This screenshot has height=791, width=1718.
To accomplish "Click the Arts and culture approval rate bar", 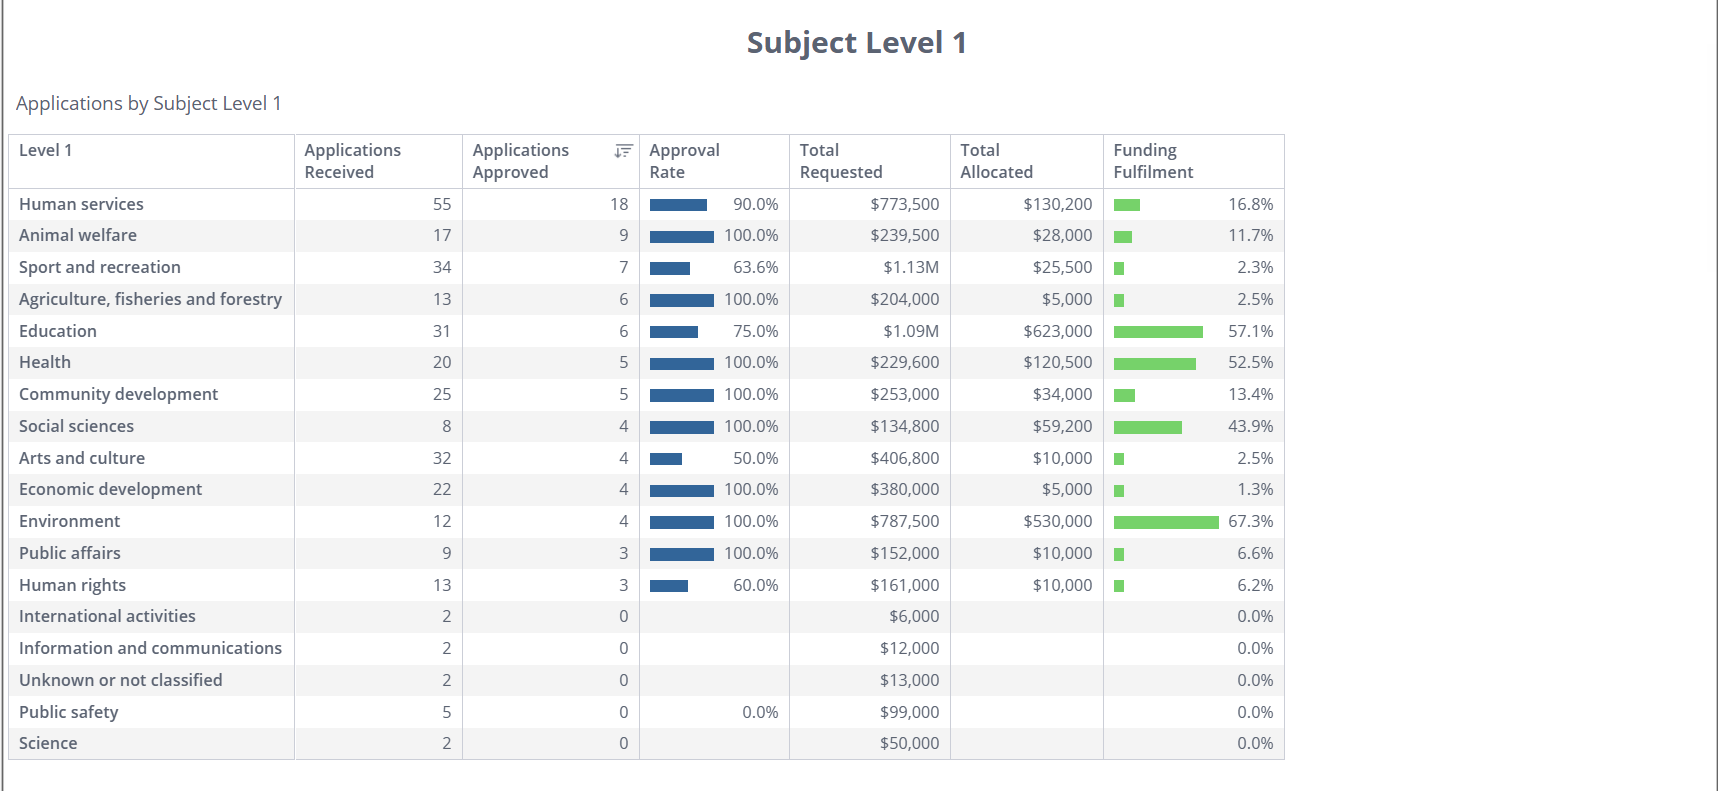I will point(666,459).
